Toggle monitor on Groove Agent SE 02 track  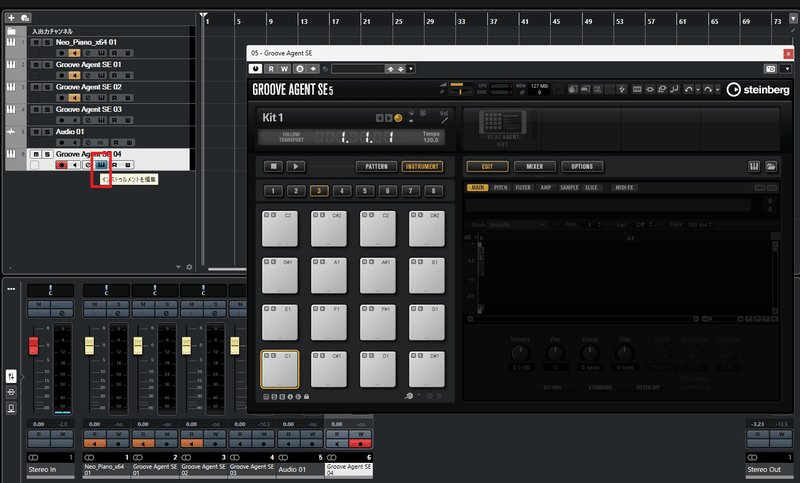[x=74, y=98]
